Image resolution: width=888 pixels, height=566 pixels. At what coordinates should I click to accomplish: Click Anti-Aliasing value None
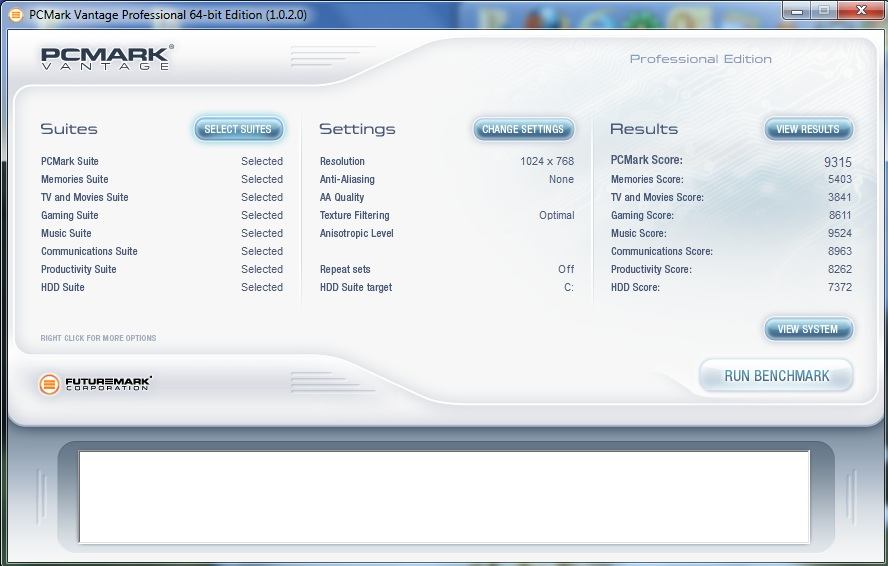561,180
